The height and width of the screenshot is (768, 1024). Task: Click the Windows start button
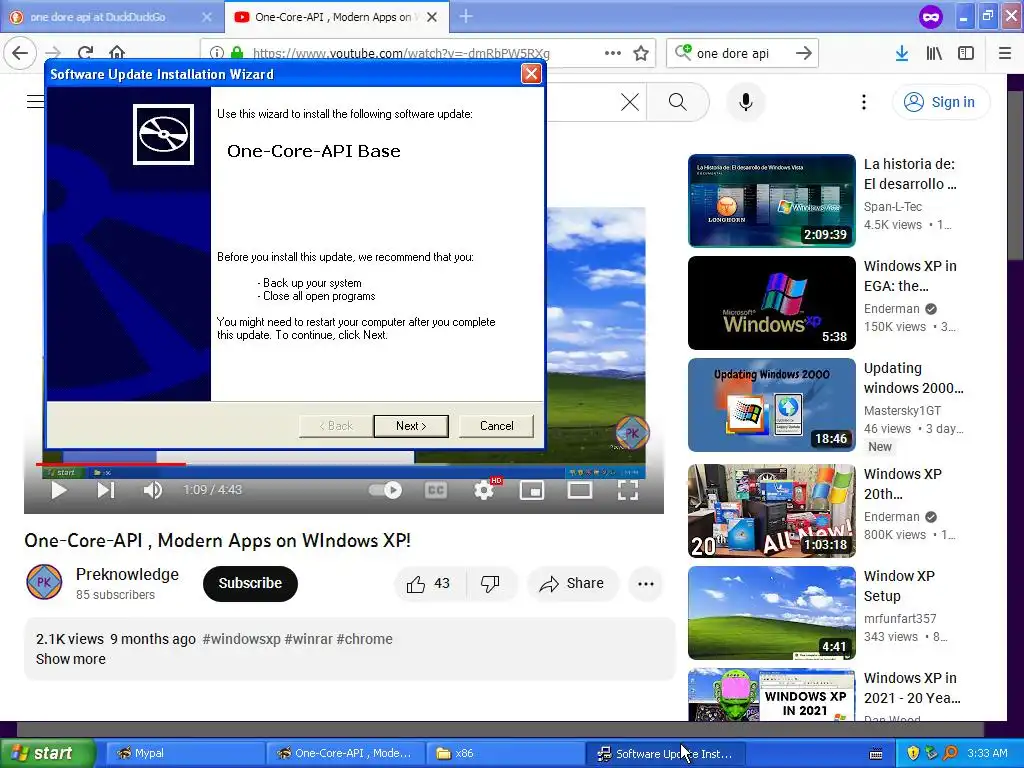click(47, 753)
